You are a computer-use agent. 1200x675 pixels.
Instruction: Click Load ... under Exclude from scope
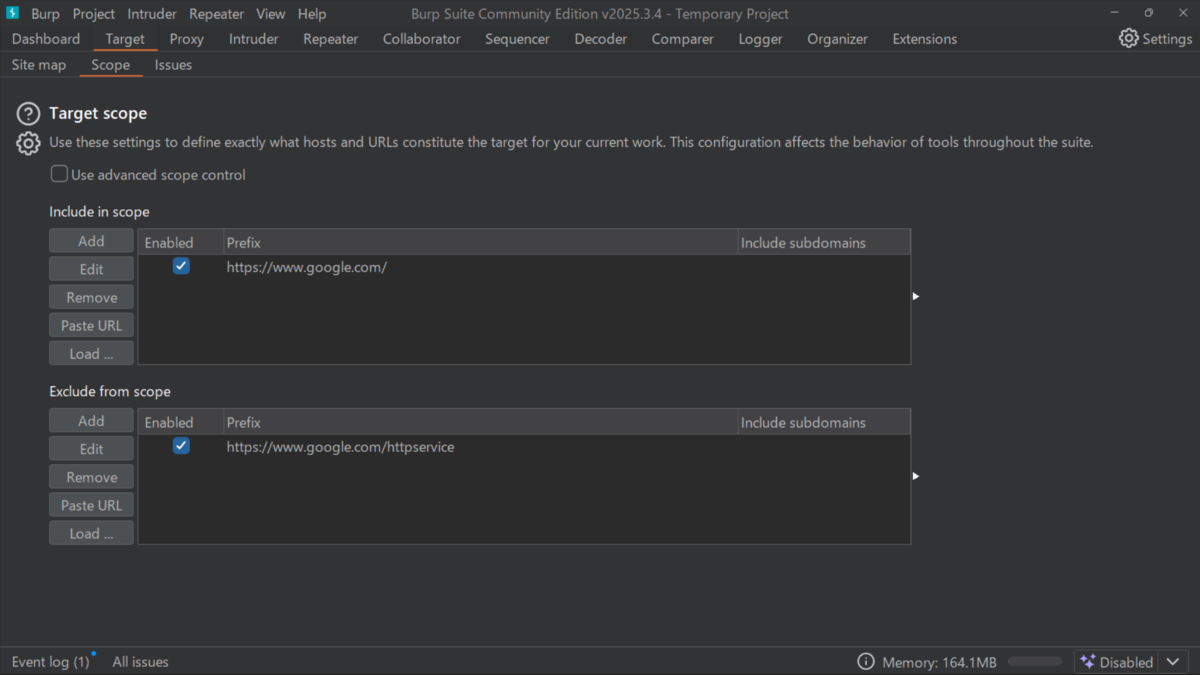(91, 533)
